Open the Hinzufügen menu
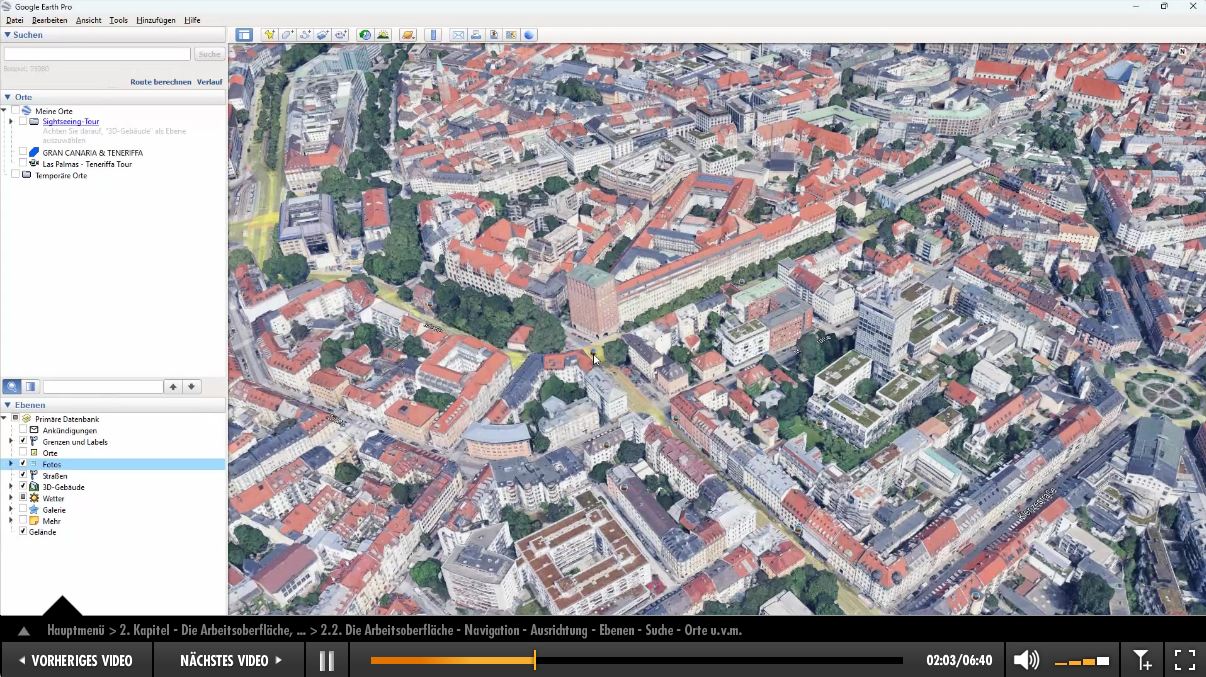The height and width of the screenshot is (677, 1206). [x=155, y=20]
